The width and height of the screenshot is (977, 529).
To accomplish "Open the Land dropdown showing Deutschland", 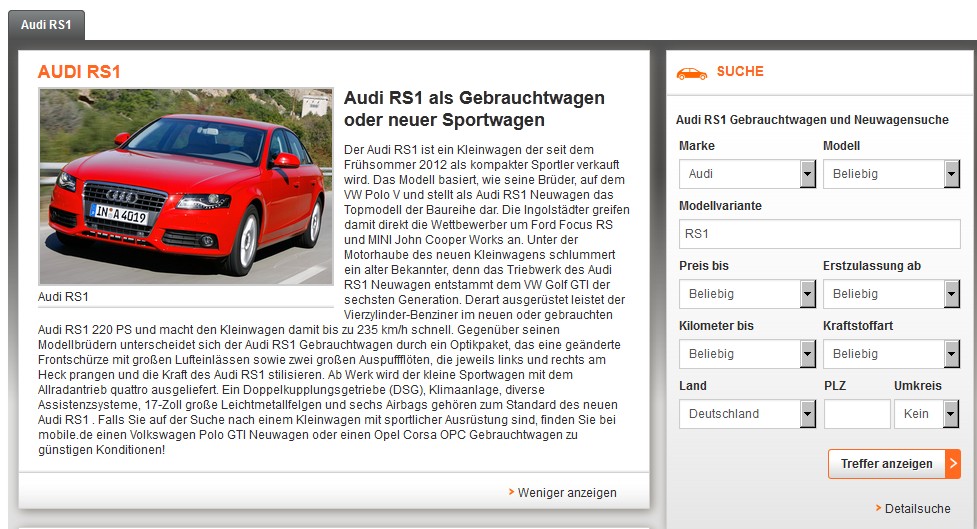I will pos(746,414).
